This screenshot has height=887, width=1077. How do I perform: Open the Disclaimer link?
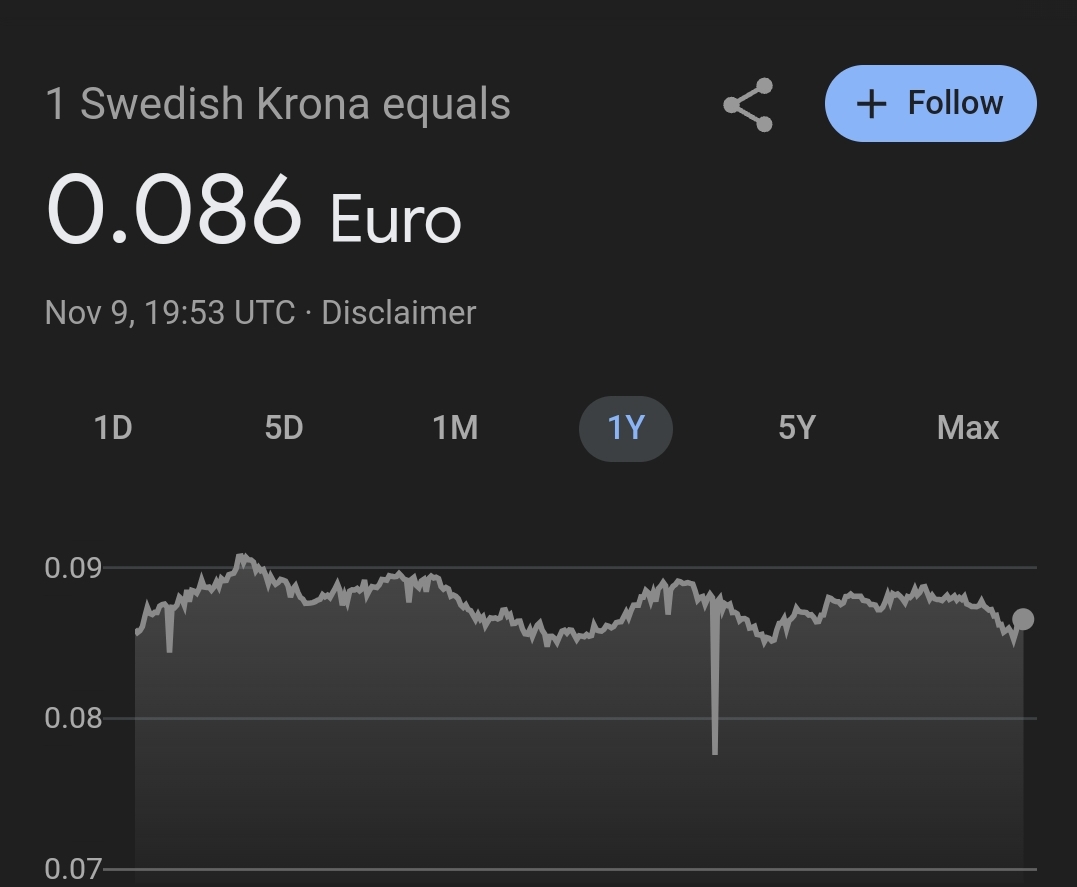click(398, 313)
